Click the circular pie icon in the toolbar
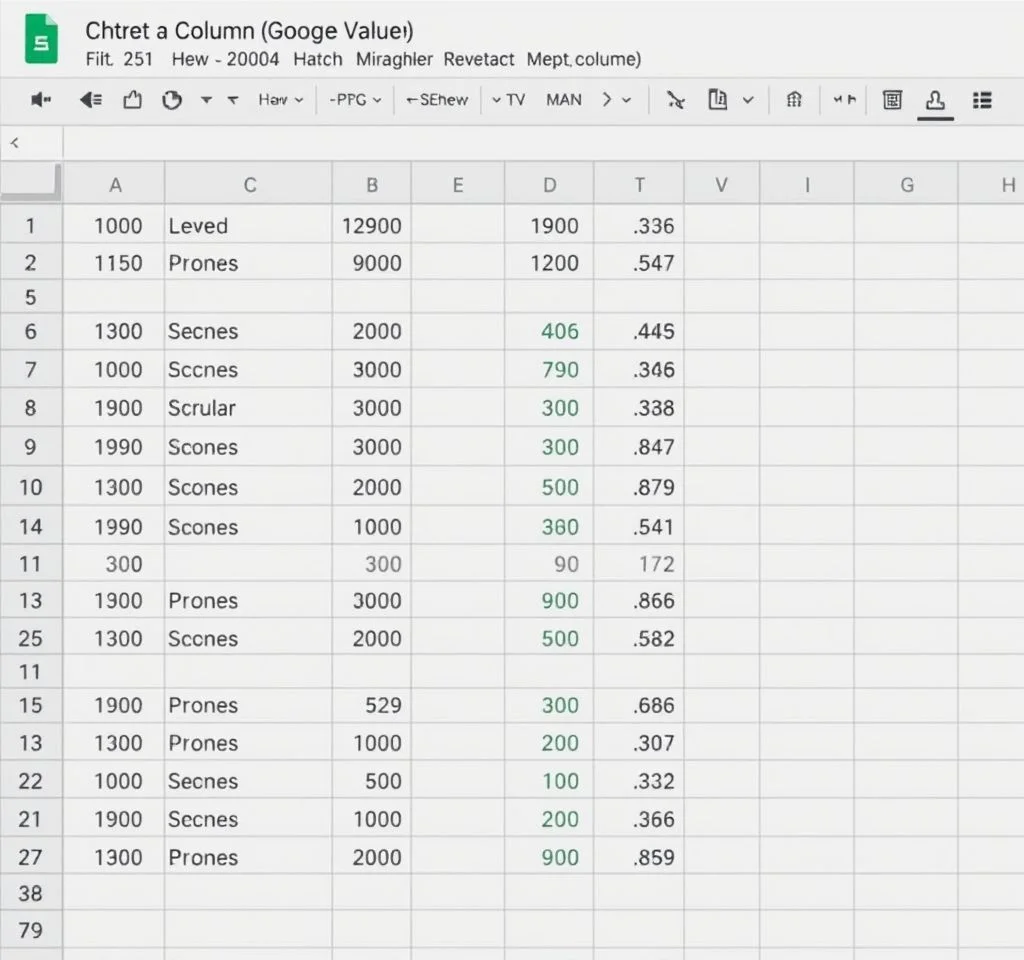The image size is (1024, 960). pyautogui.click(x=172, y=100)
